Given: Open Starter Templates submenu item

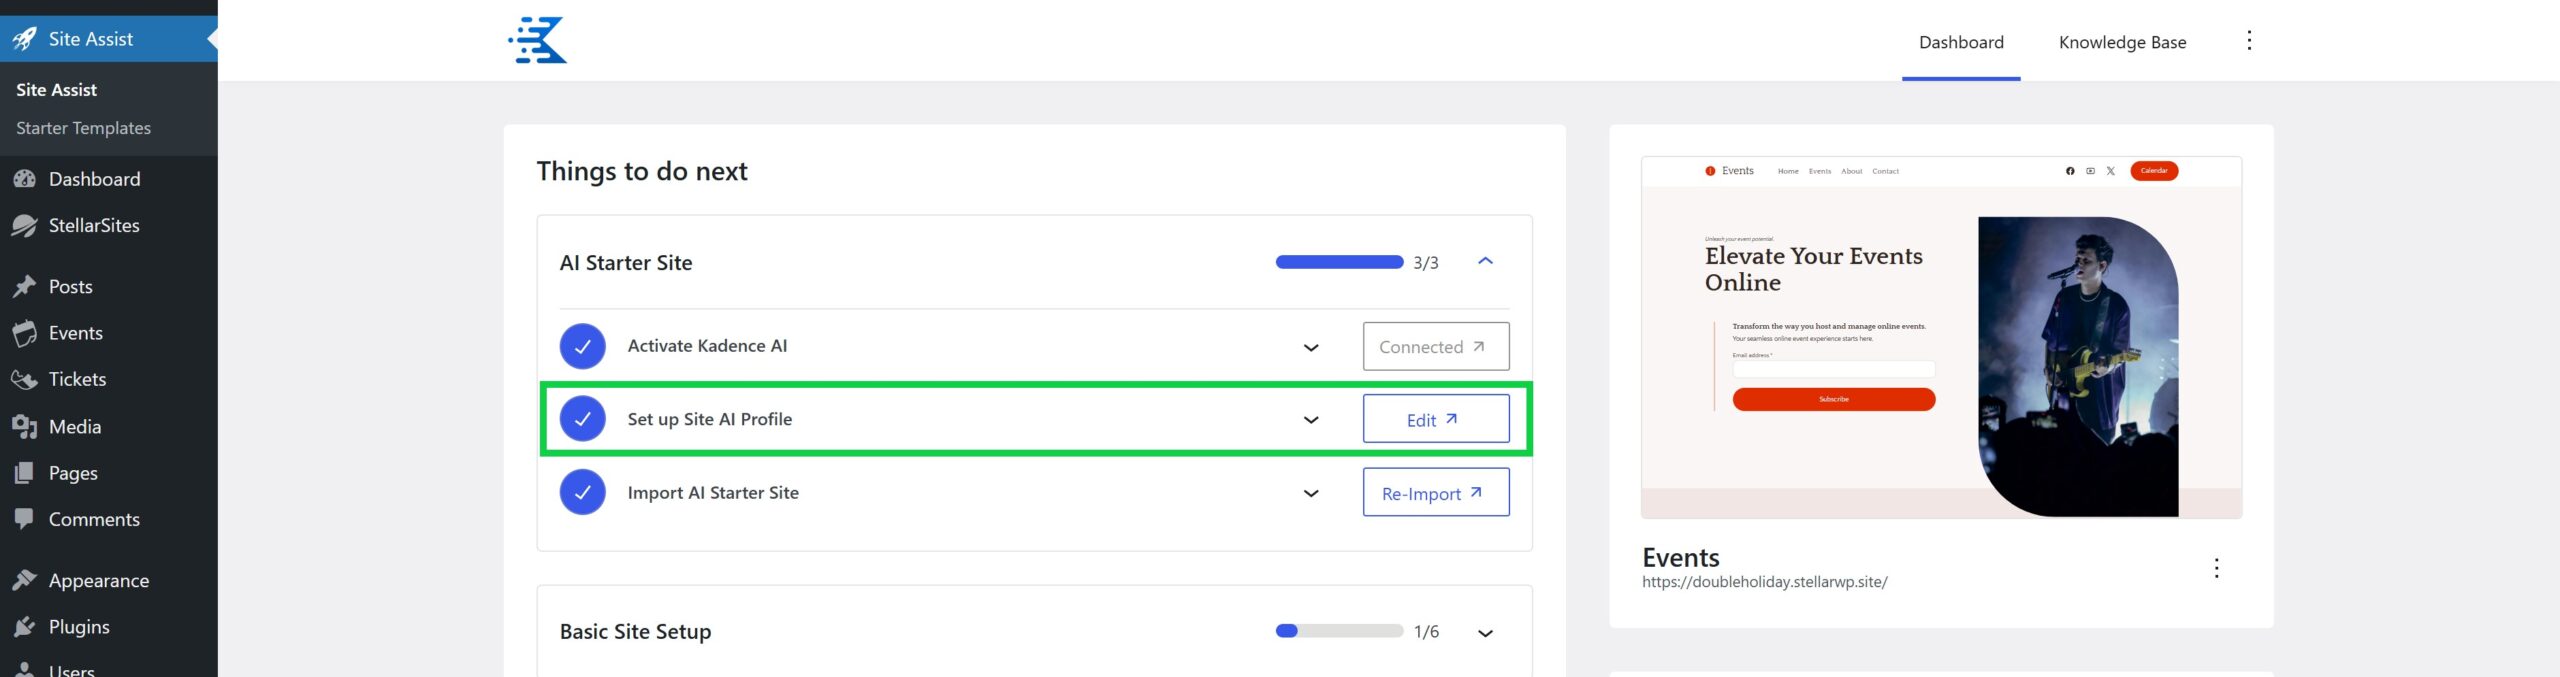Looking at the screenshot, I should [83, 128].
